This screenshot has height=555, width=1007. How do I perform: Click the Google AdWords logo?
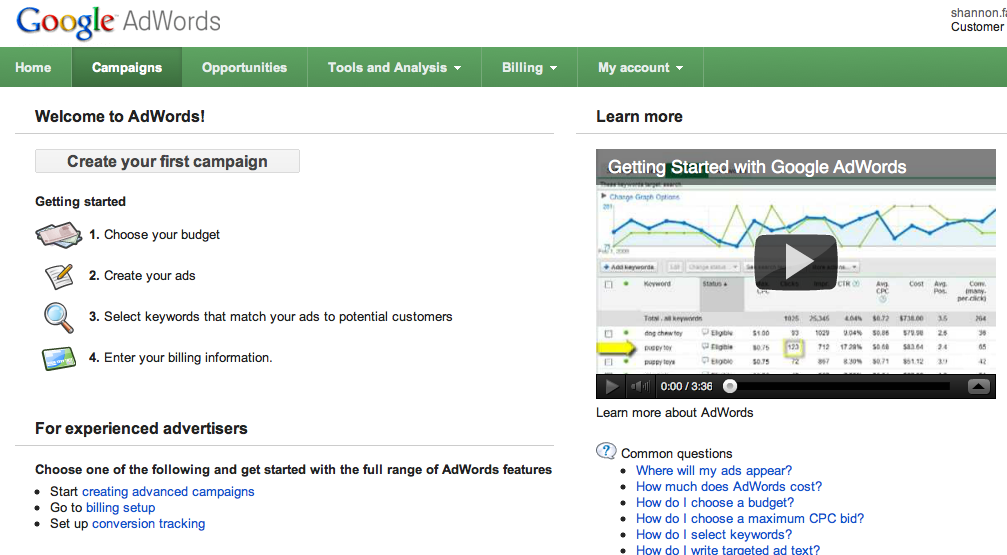click(x=118, y=22)
